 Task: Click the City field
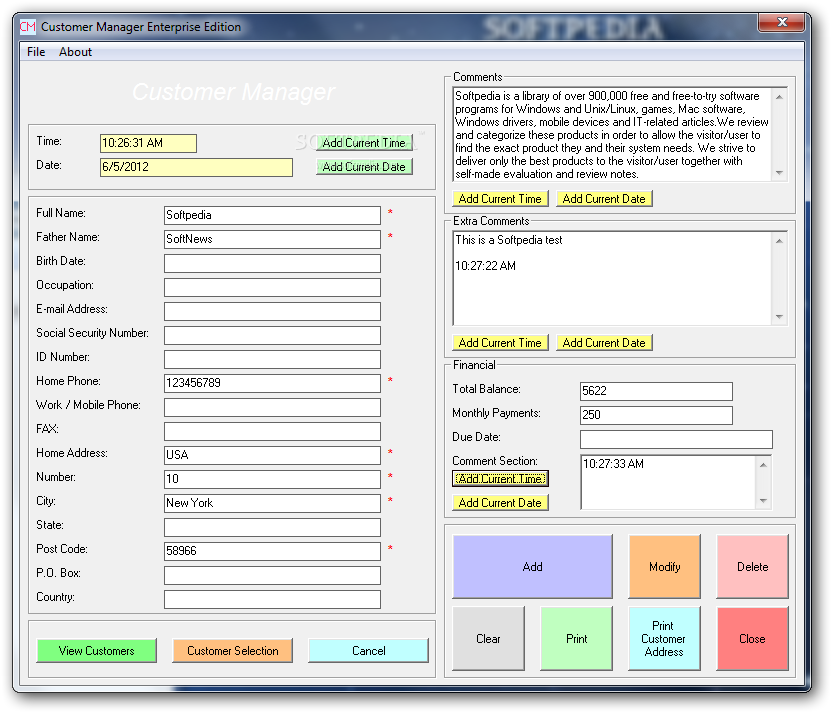272,503
